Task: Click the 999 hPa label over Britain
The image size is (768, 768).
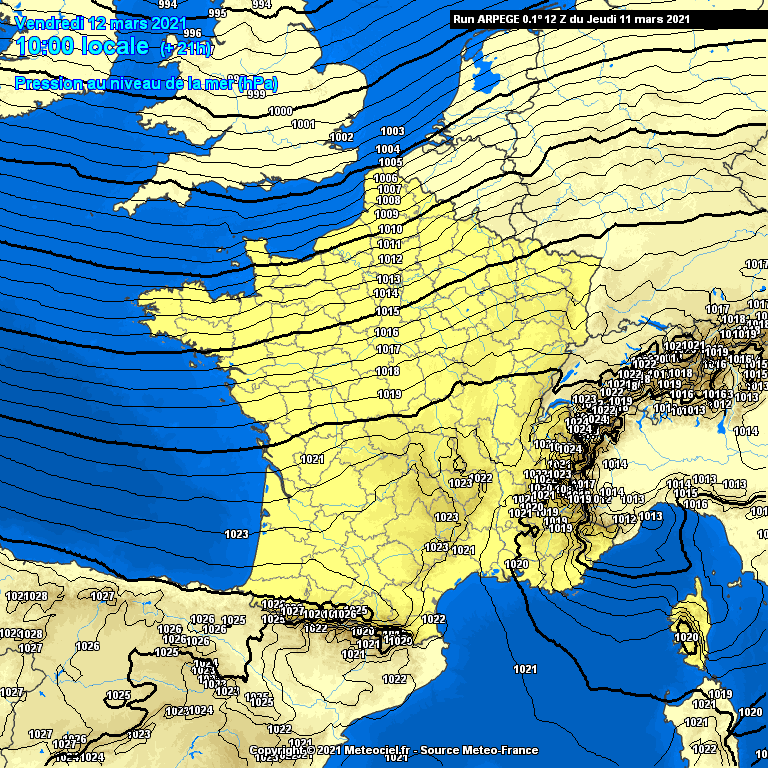Action: [x=256, y=95]
